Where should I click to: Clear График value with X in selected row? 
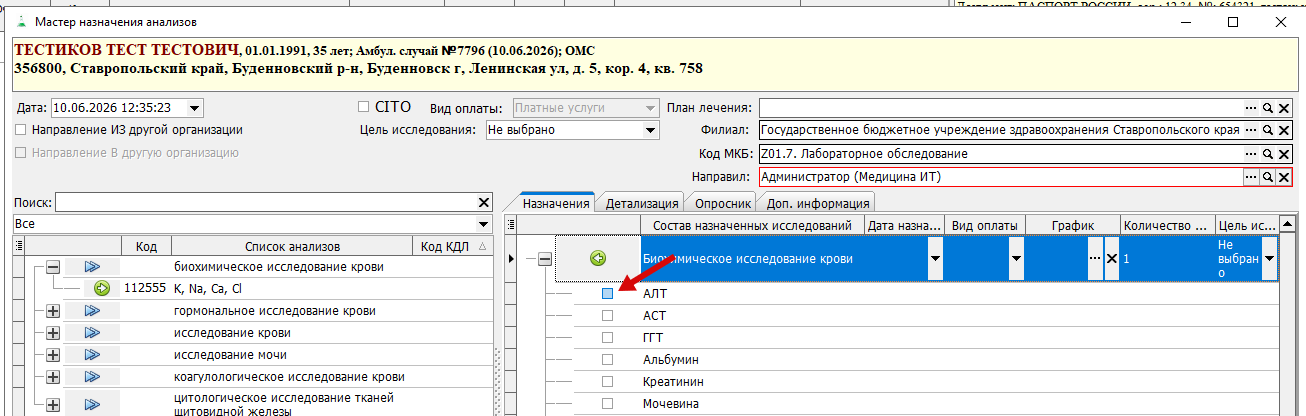[1111, 259]
